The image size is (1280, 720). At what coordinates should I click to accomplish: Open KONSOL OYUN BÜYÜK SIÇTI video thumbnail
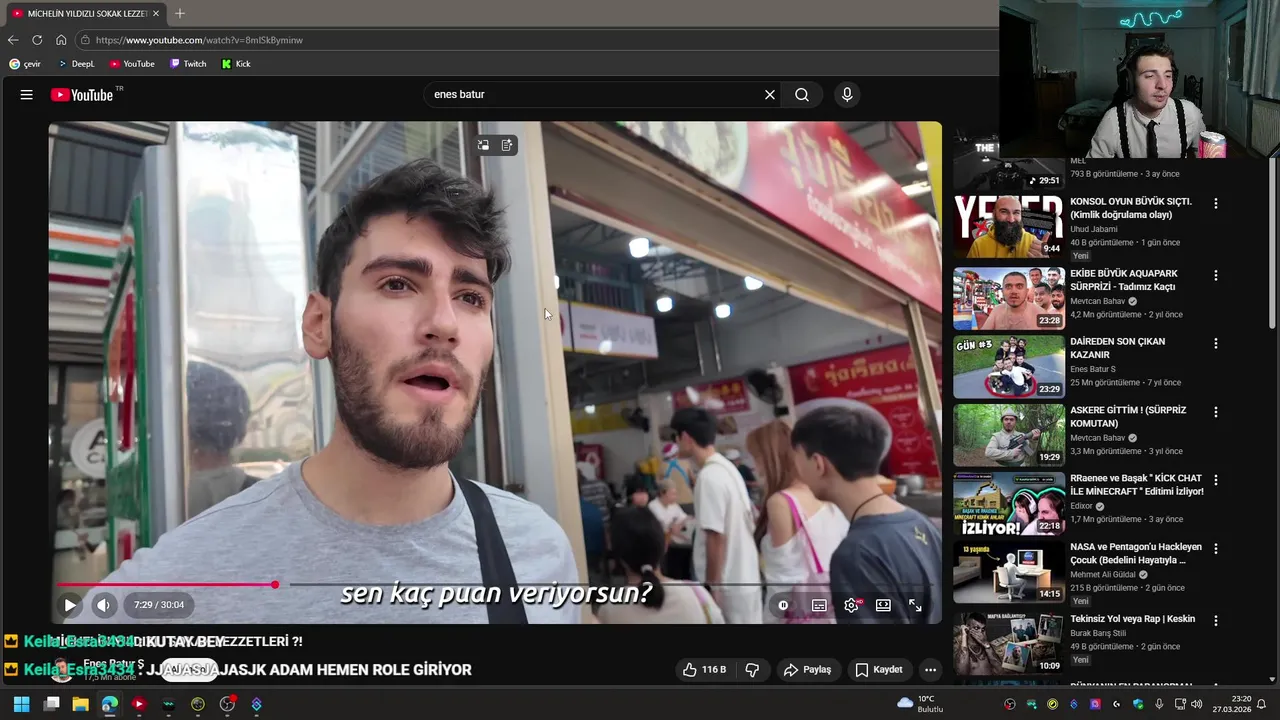coord(1008,227)
